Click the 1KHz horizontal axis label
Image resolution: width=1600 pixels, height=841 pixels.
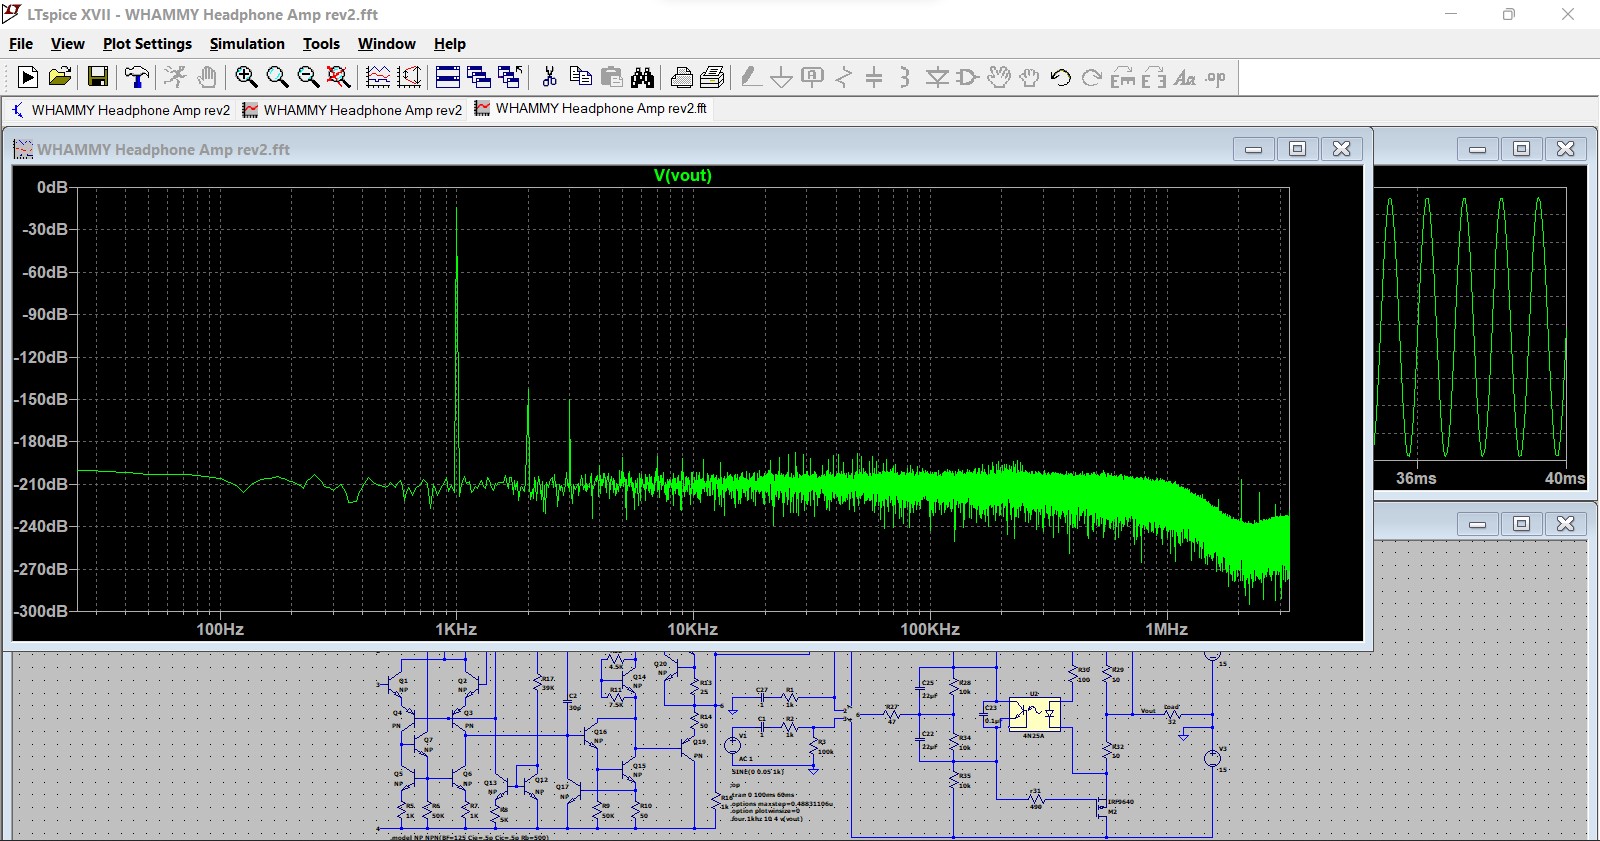[456, 629]
